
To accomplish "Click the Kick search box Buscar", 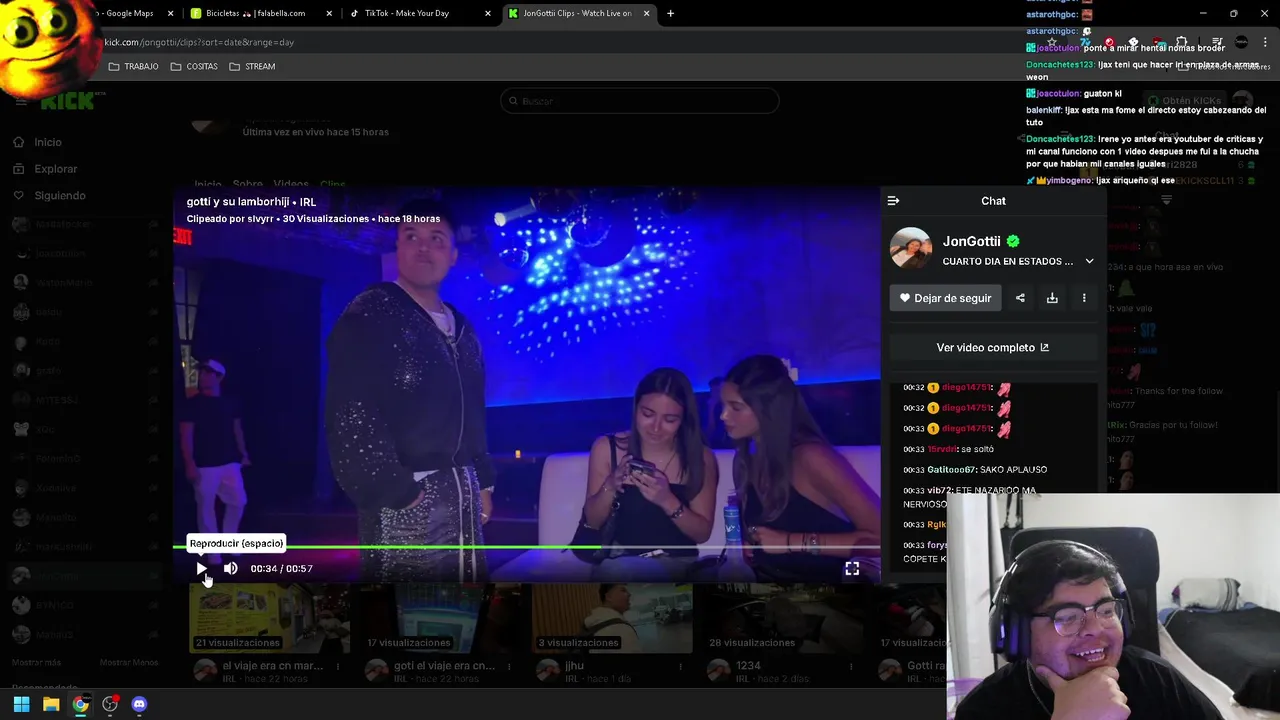I will click(639, 101).
